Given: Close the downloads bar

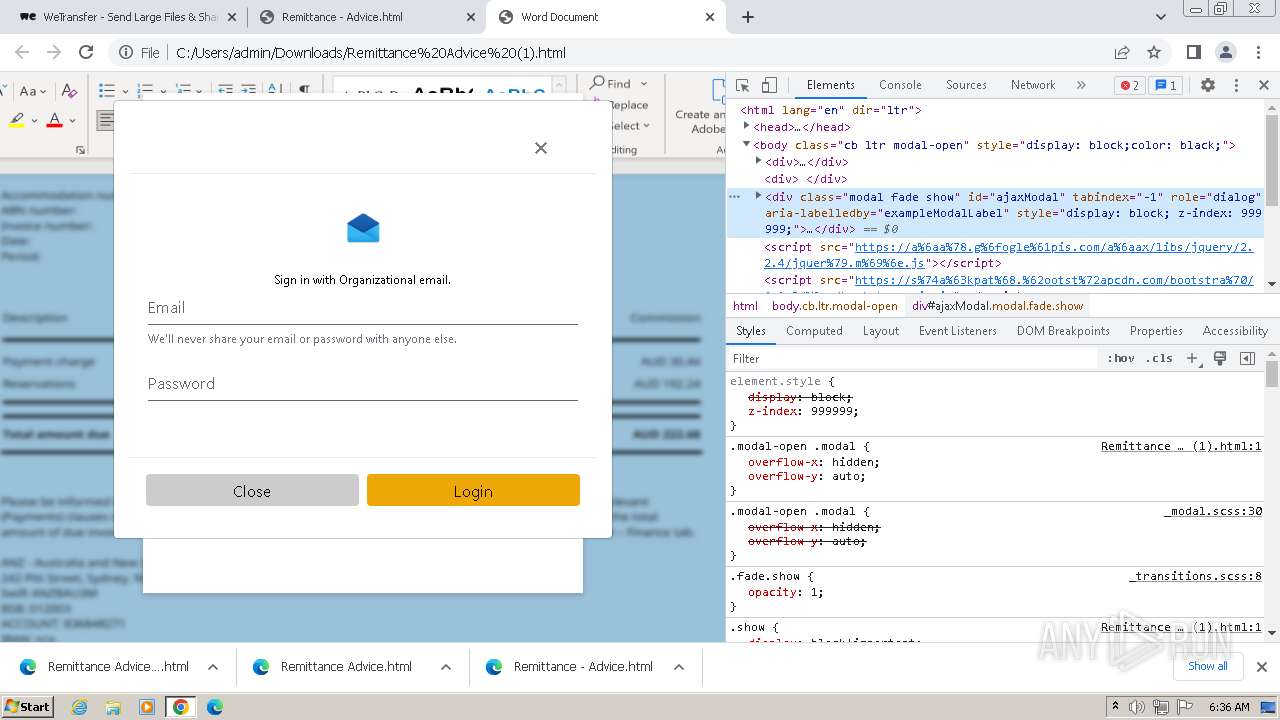Looking at the screenshot, I should pyautogui.click(x=1262, y=667).
